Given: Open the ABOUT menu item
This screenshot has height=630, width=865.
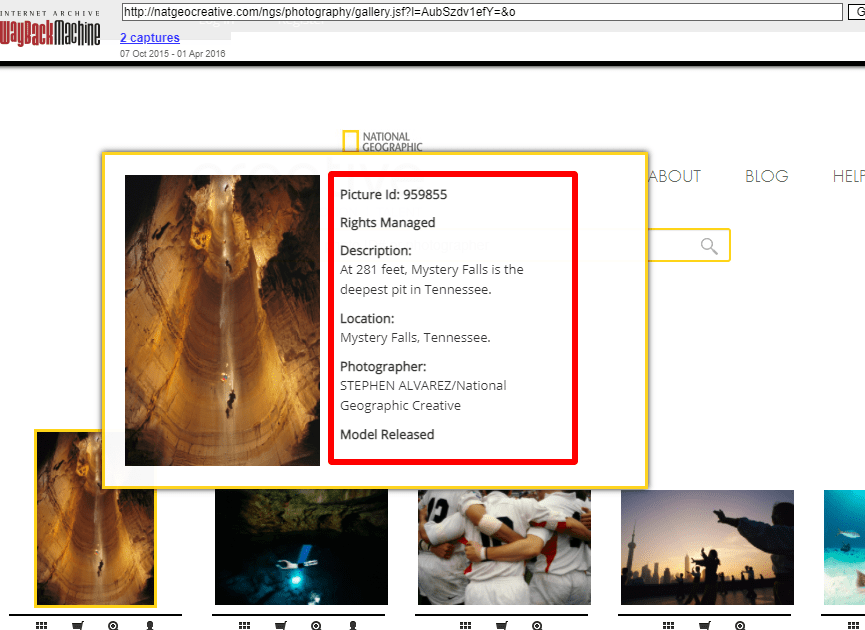Looking at the screenshot, I should [675, 176].
